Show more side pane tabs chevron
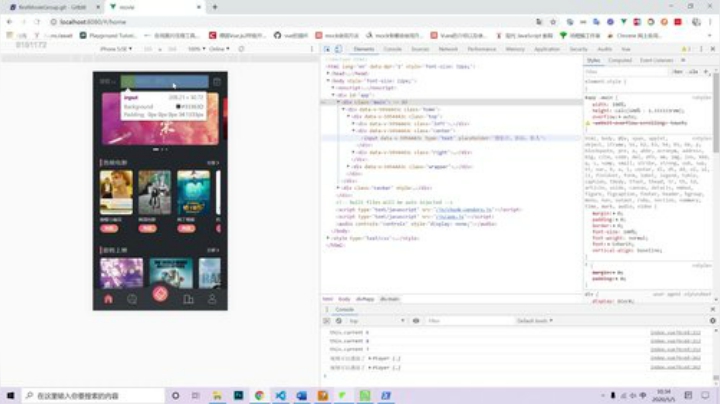 (x=683, y=60)
